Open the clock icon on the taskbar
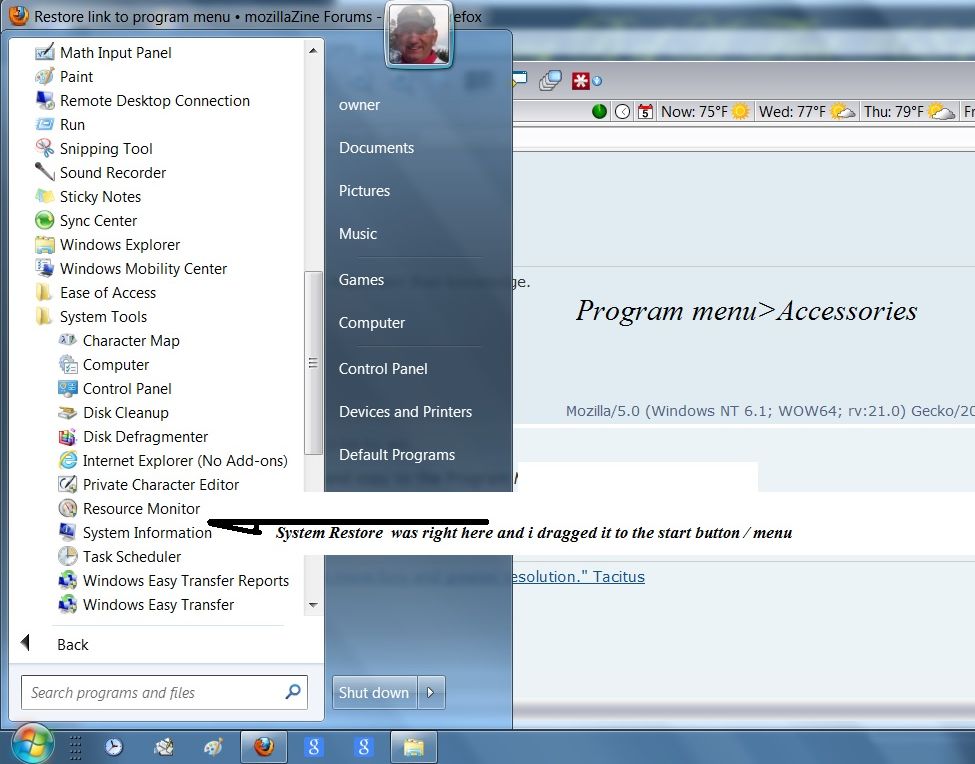Screen dimensions: 975x764 pos(114,747)
